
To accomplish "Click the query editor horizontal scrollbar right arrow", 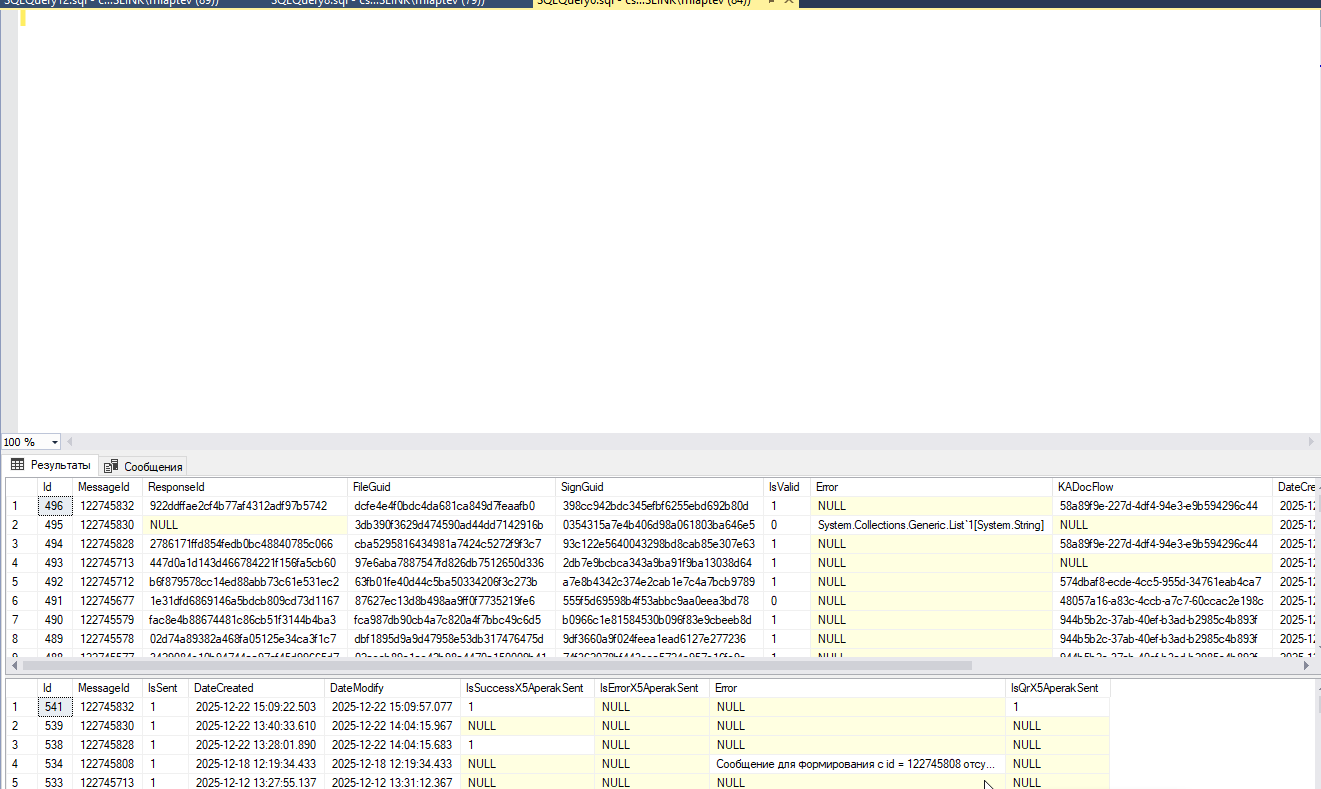I will (1311, 442).
